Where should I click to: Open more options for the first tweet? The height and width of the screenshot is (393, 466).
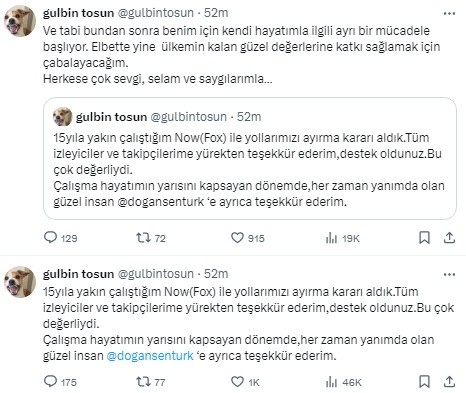[449, 14]
